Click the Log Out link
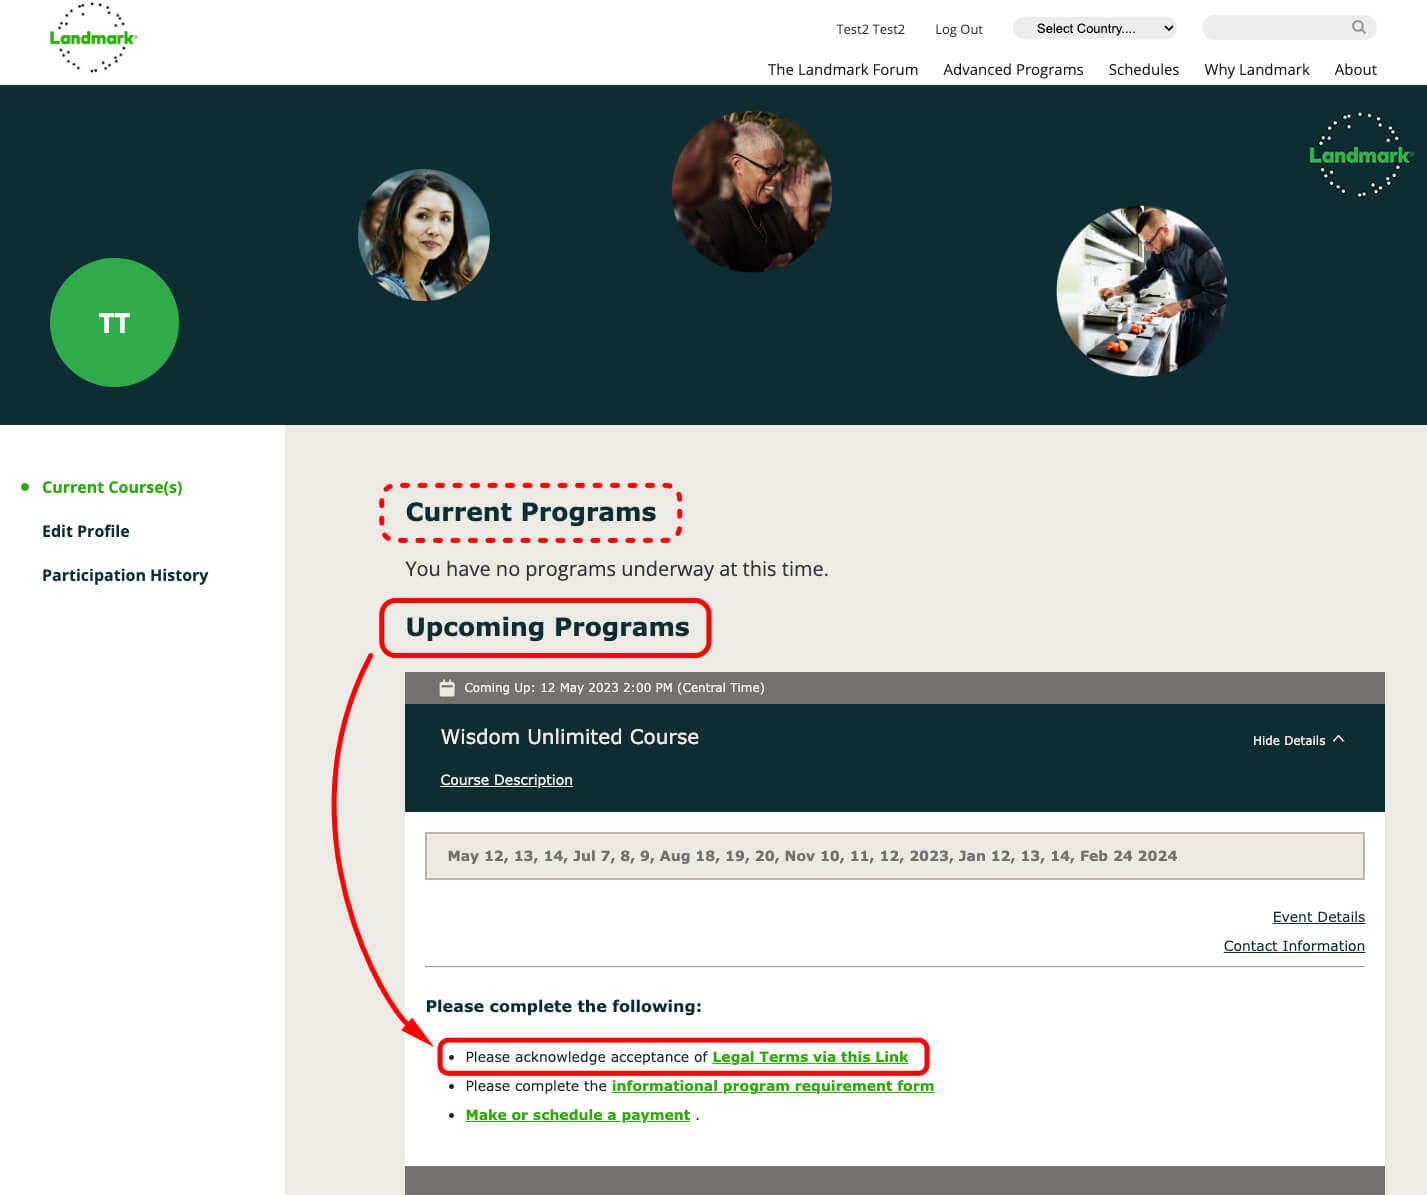The width and height of the screenshot is (1427, 1195). click(x=958, y=29)
